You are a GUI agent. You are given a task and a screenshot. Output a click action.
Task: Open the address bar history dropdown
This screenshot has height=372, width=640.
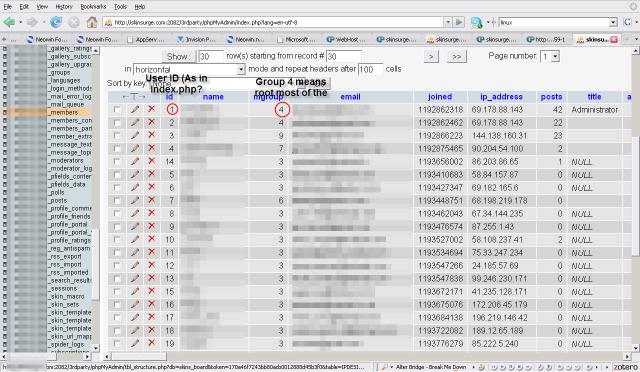[x=448, y=22]
